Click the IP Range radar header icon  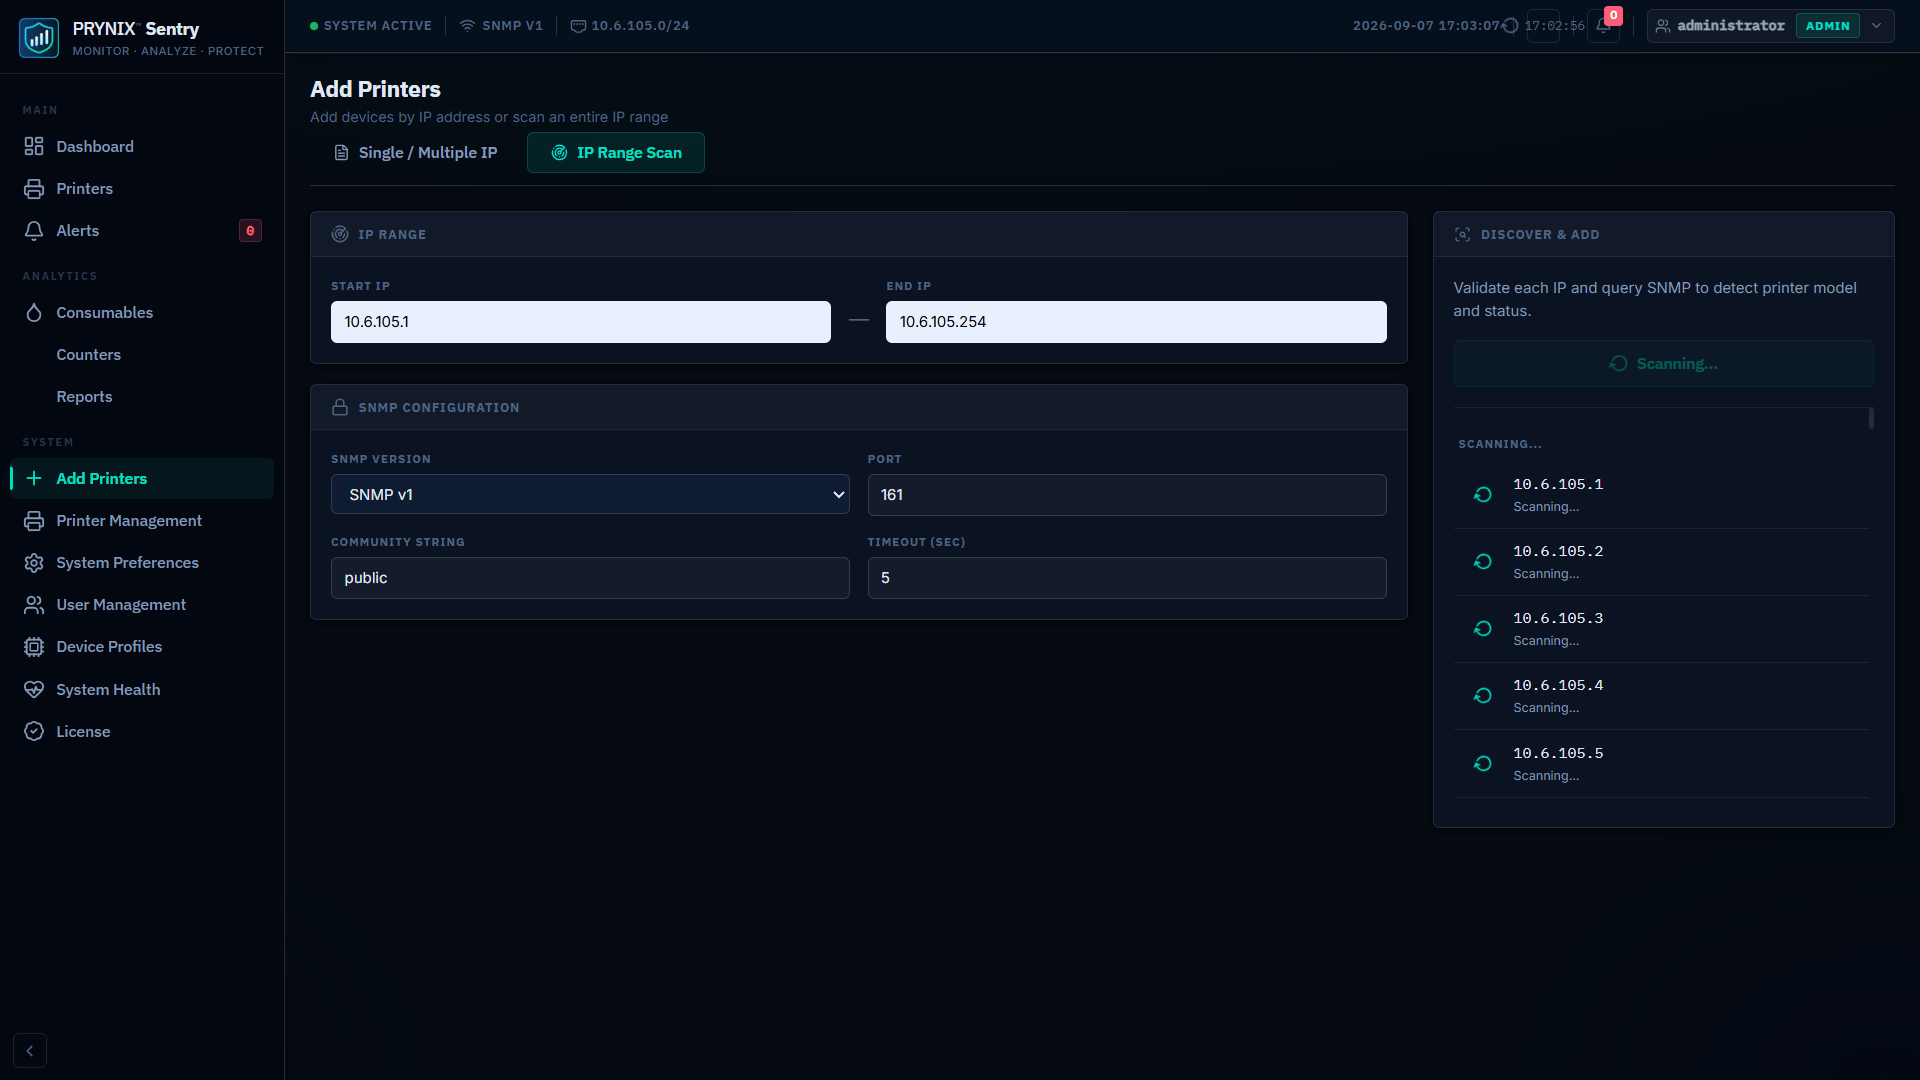[x=340, y=234]
